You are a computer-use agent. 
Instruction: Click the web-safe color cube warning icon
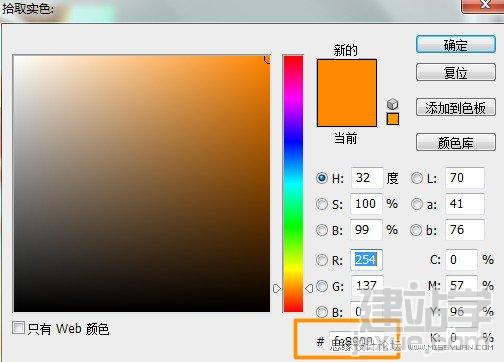(393, 104)
